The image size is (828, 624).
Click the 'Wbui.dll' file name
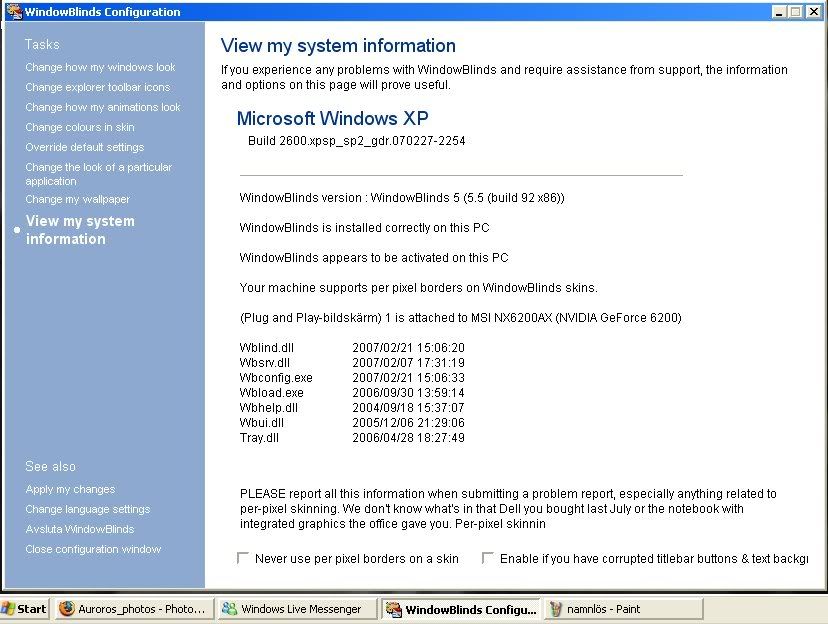coord(261,423)
